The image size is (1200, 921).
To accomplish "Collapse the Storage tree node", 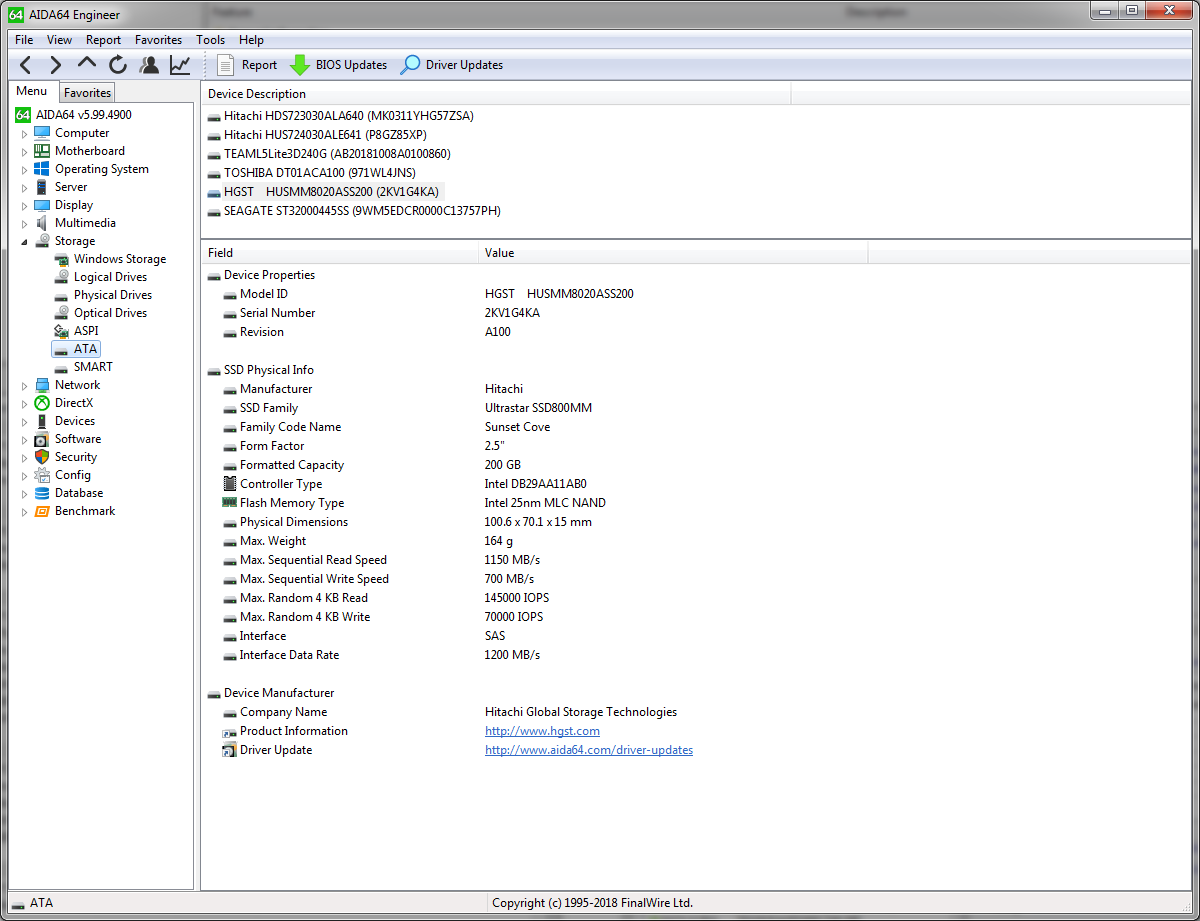I will (x=25, y=242).
